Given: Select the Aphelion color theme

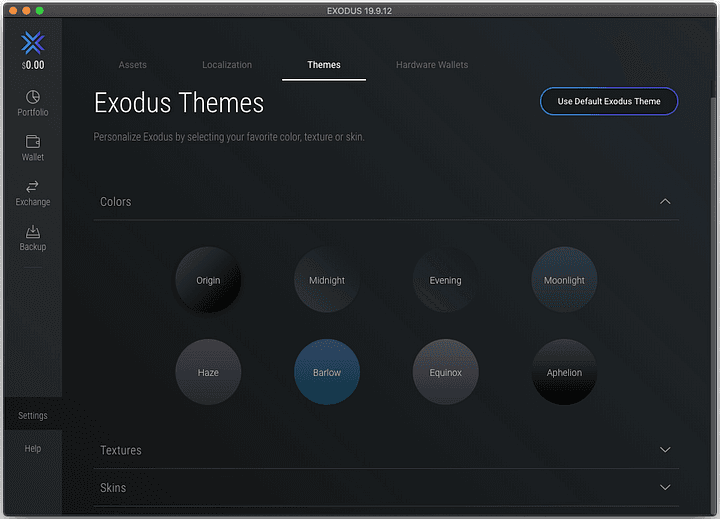Looking at the screenshot, I should pyautogui.click(x=564, y=372).
